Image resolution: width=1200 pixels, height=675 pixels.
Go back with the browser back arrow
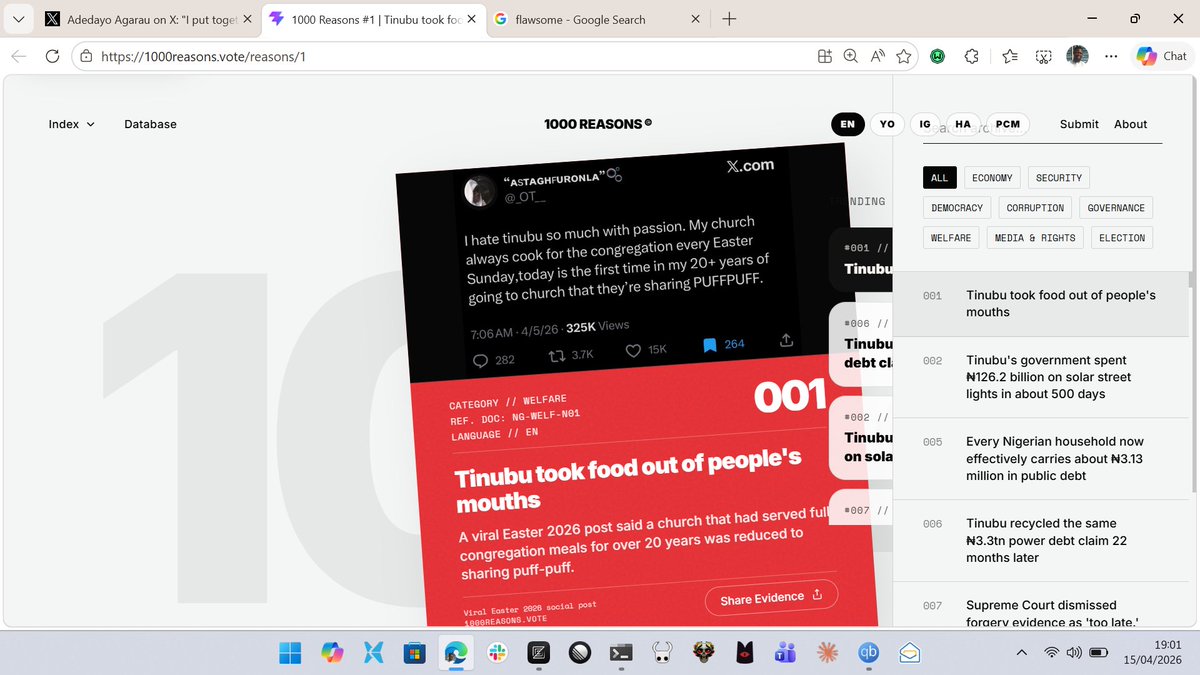18,57
